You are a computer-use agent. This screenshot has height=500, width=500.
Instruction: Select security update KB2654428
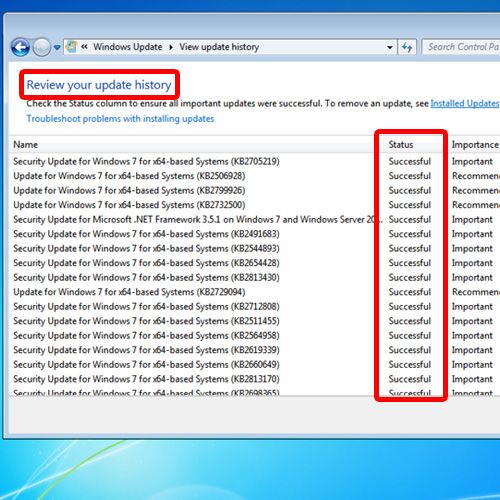coord(146,263)
